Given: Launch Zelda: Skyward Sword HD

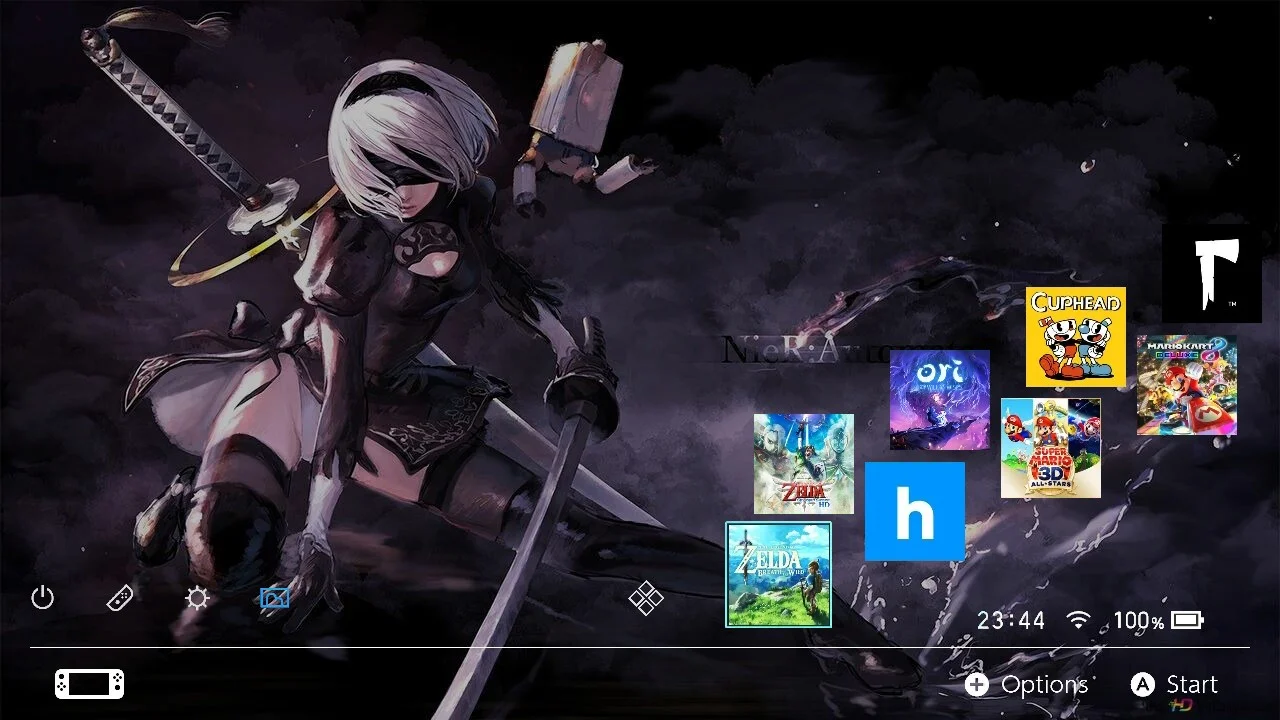Looking at the screenshot, I should pyautogui.click(x=805, y=462).
